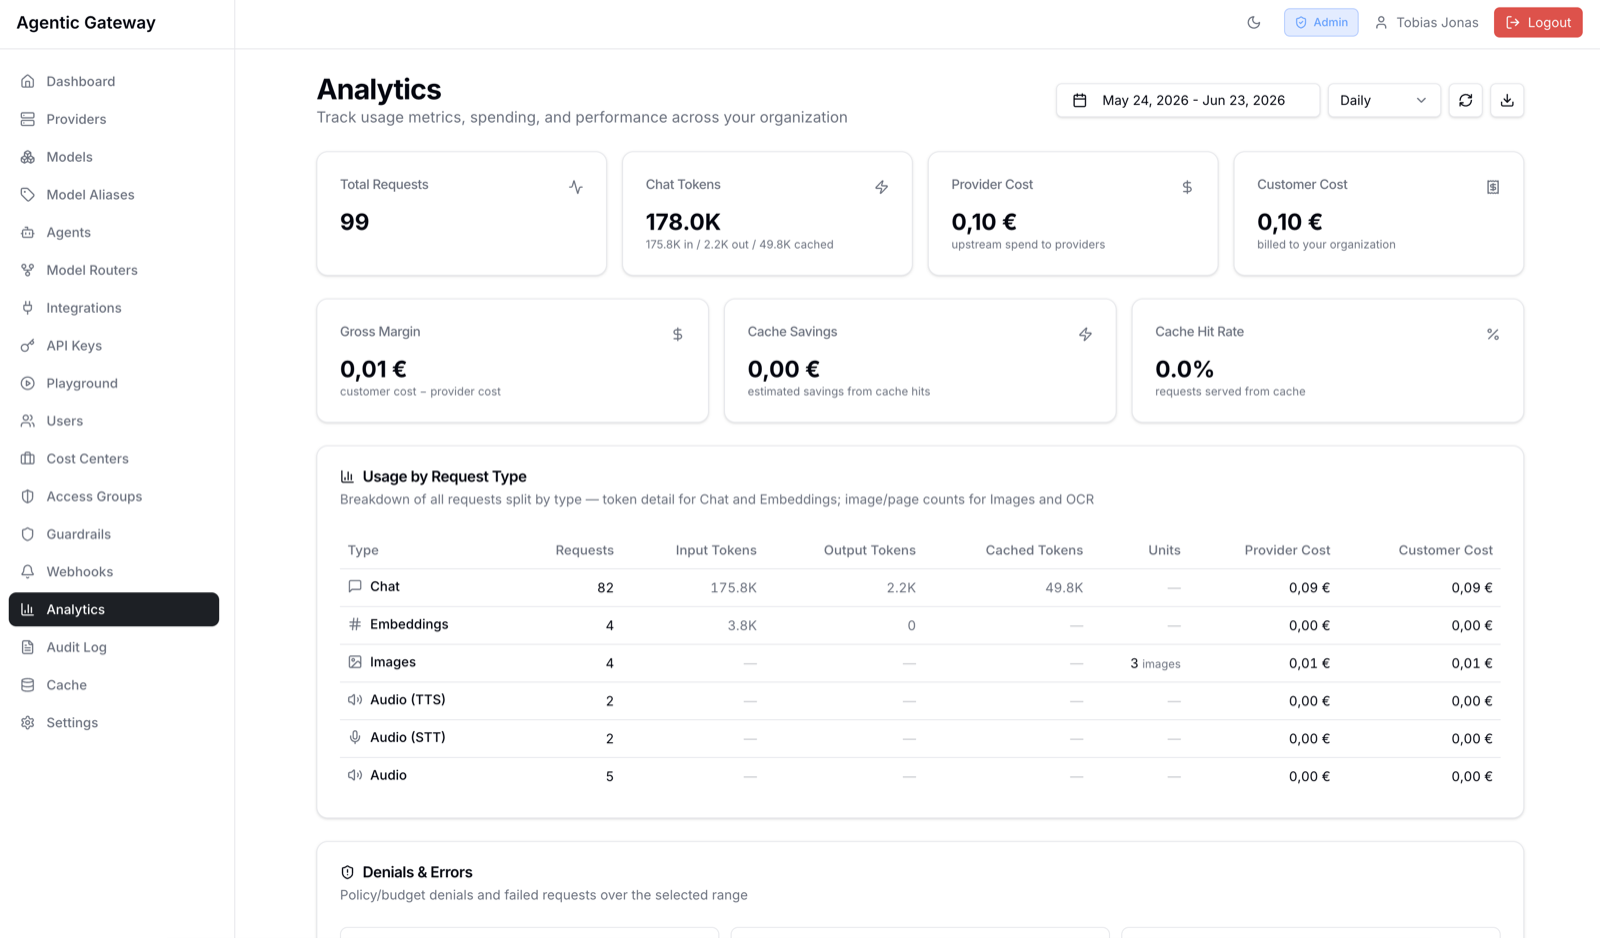
Task: Click the Audio (STT) microphone icon
Action: [355, 737]
